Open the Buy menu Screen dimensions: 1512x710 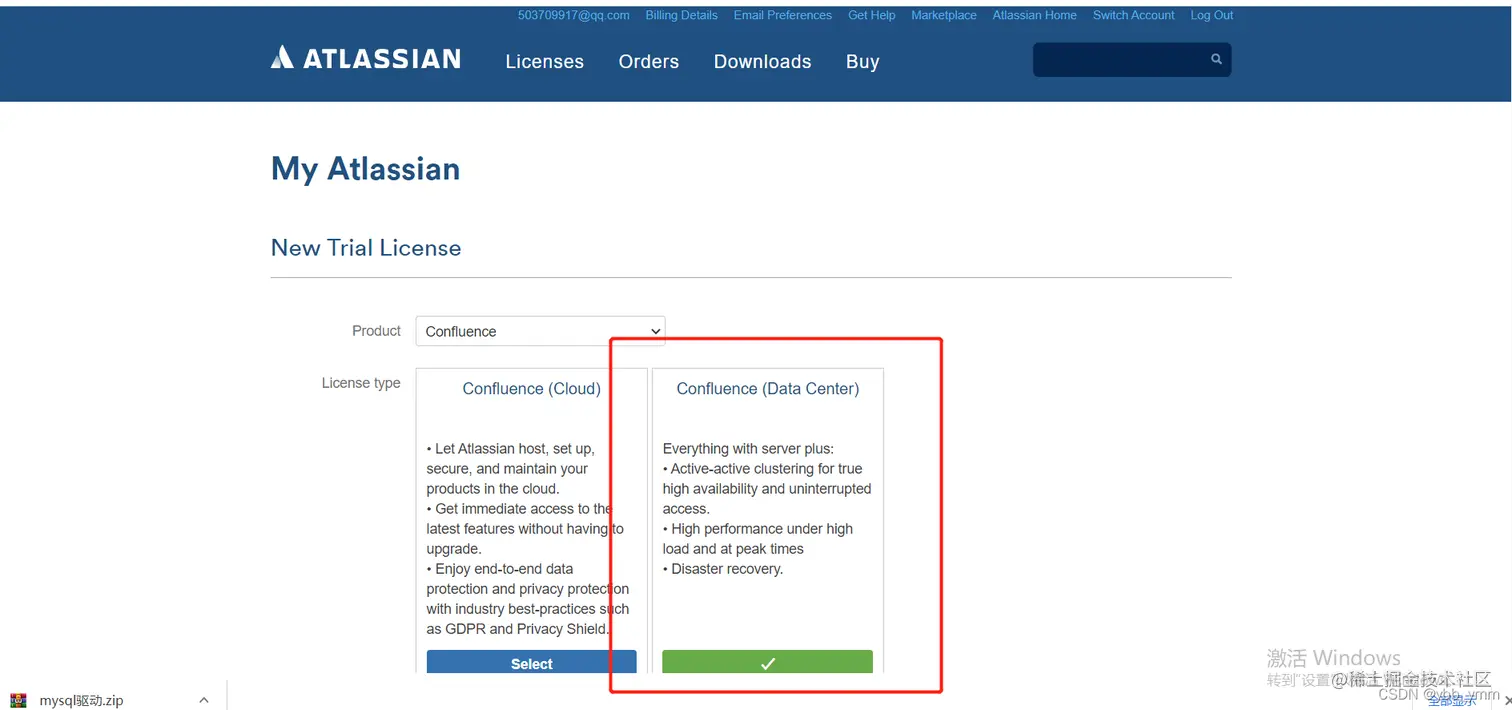(862, 62)
